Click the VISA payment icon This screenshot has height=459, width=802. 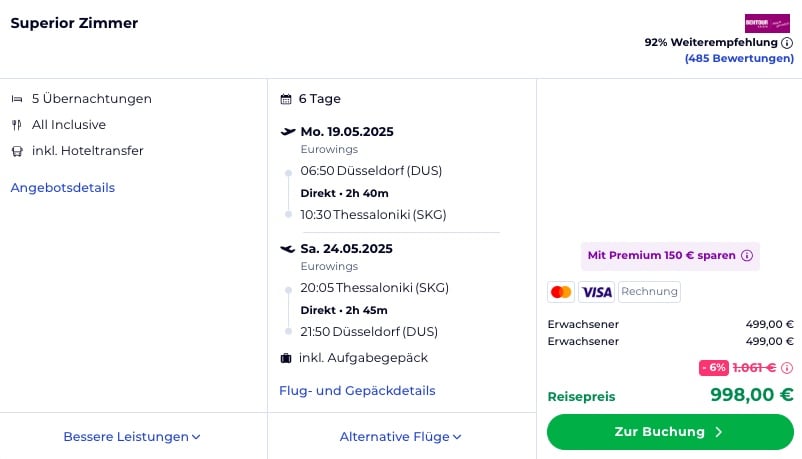tap(596, 292)
